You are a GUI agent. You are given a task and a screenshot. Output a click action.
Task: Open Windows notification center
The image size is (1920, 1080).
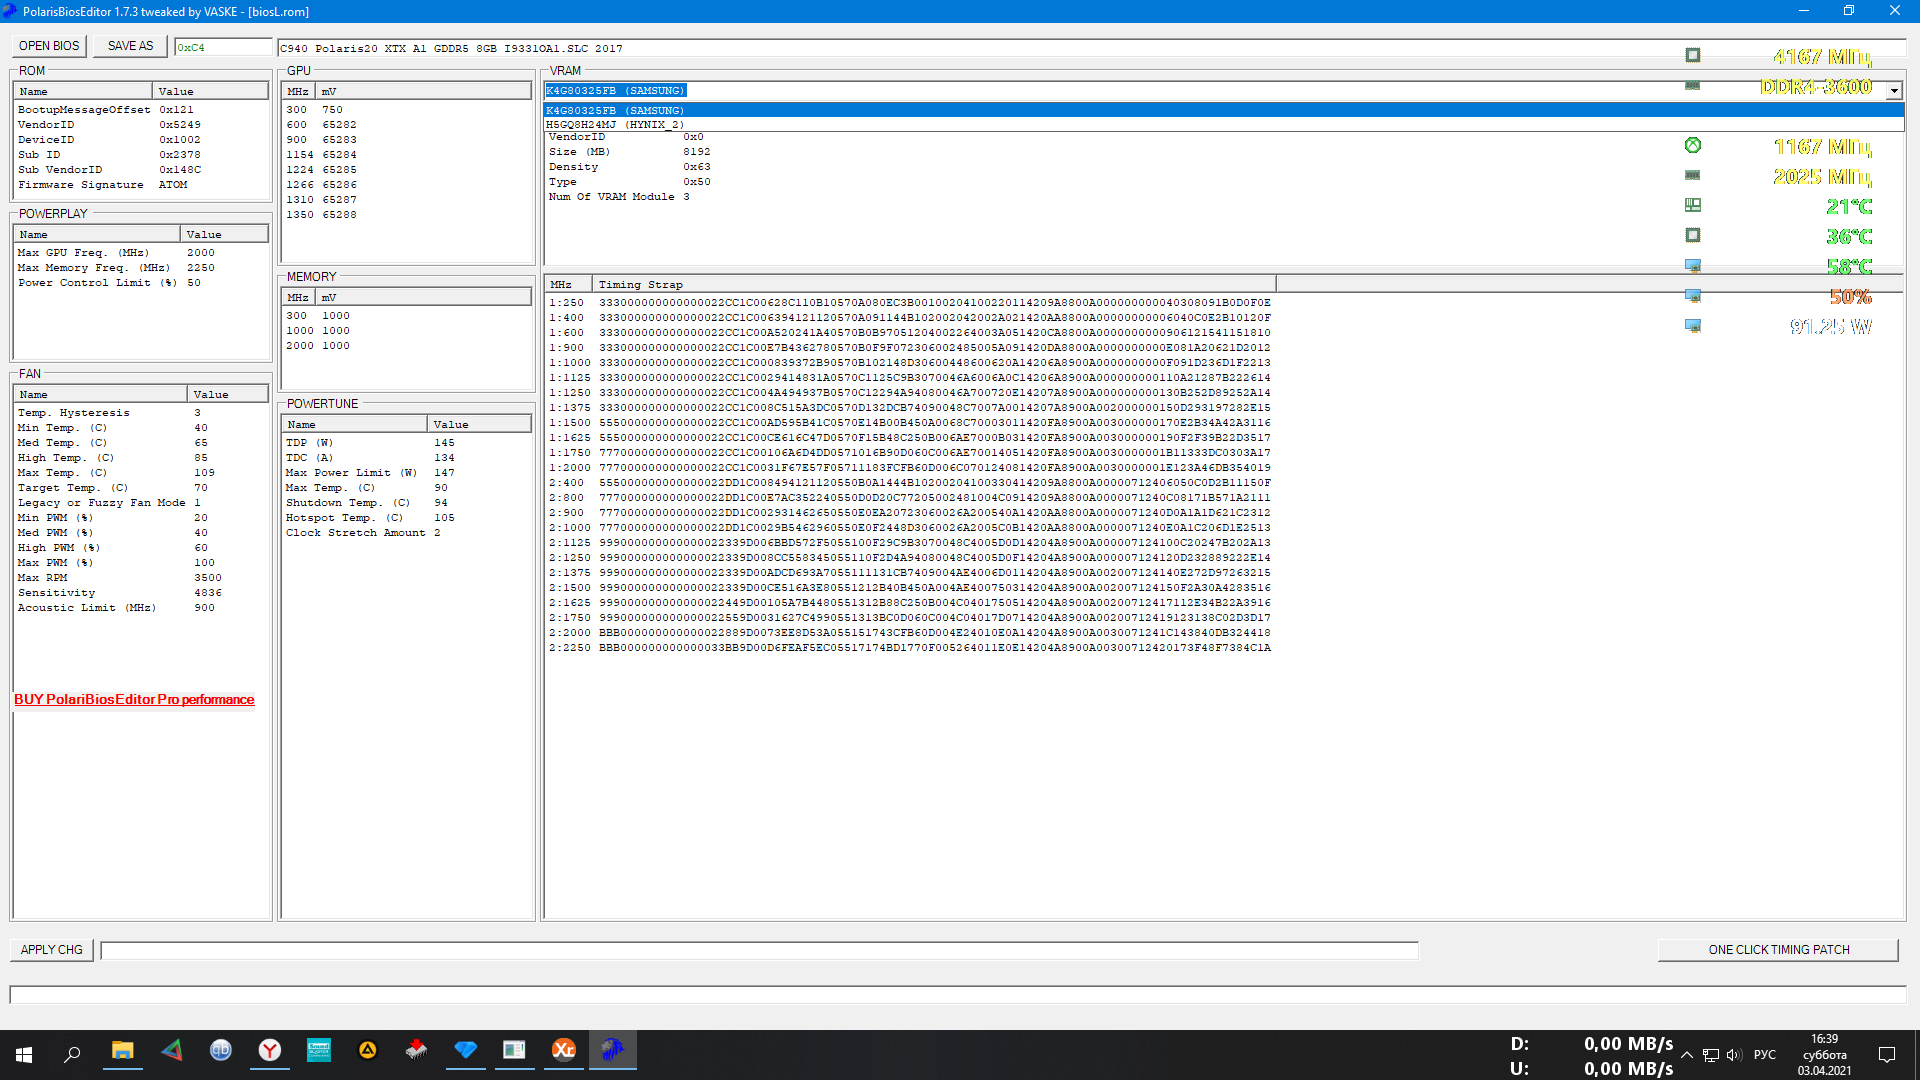pyautogui.click(x=1887, y=1055)
